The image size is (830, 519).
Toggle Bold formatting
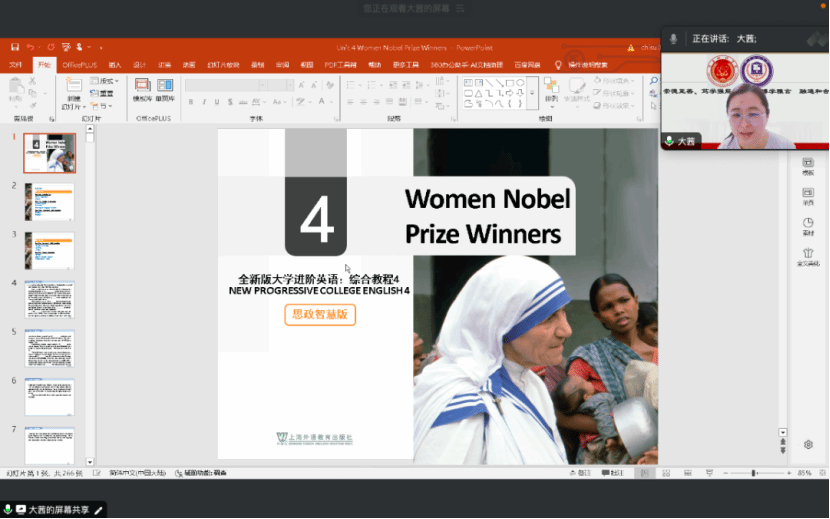(x=189, y=102)
